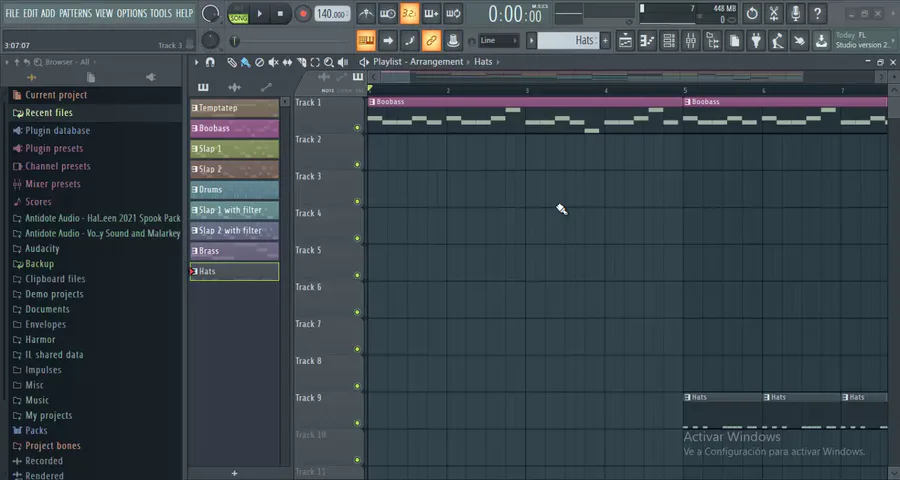The width and height of the screenshot is (900, 480).
Task: Click the Undo history circular arrow
Action: (x=752, y=13)
